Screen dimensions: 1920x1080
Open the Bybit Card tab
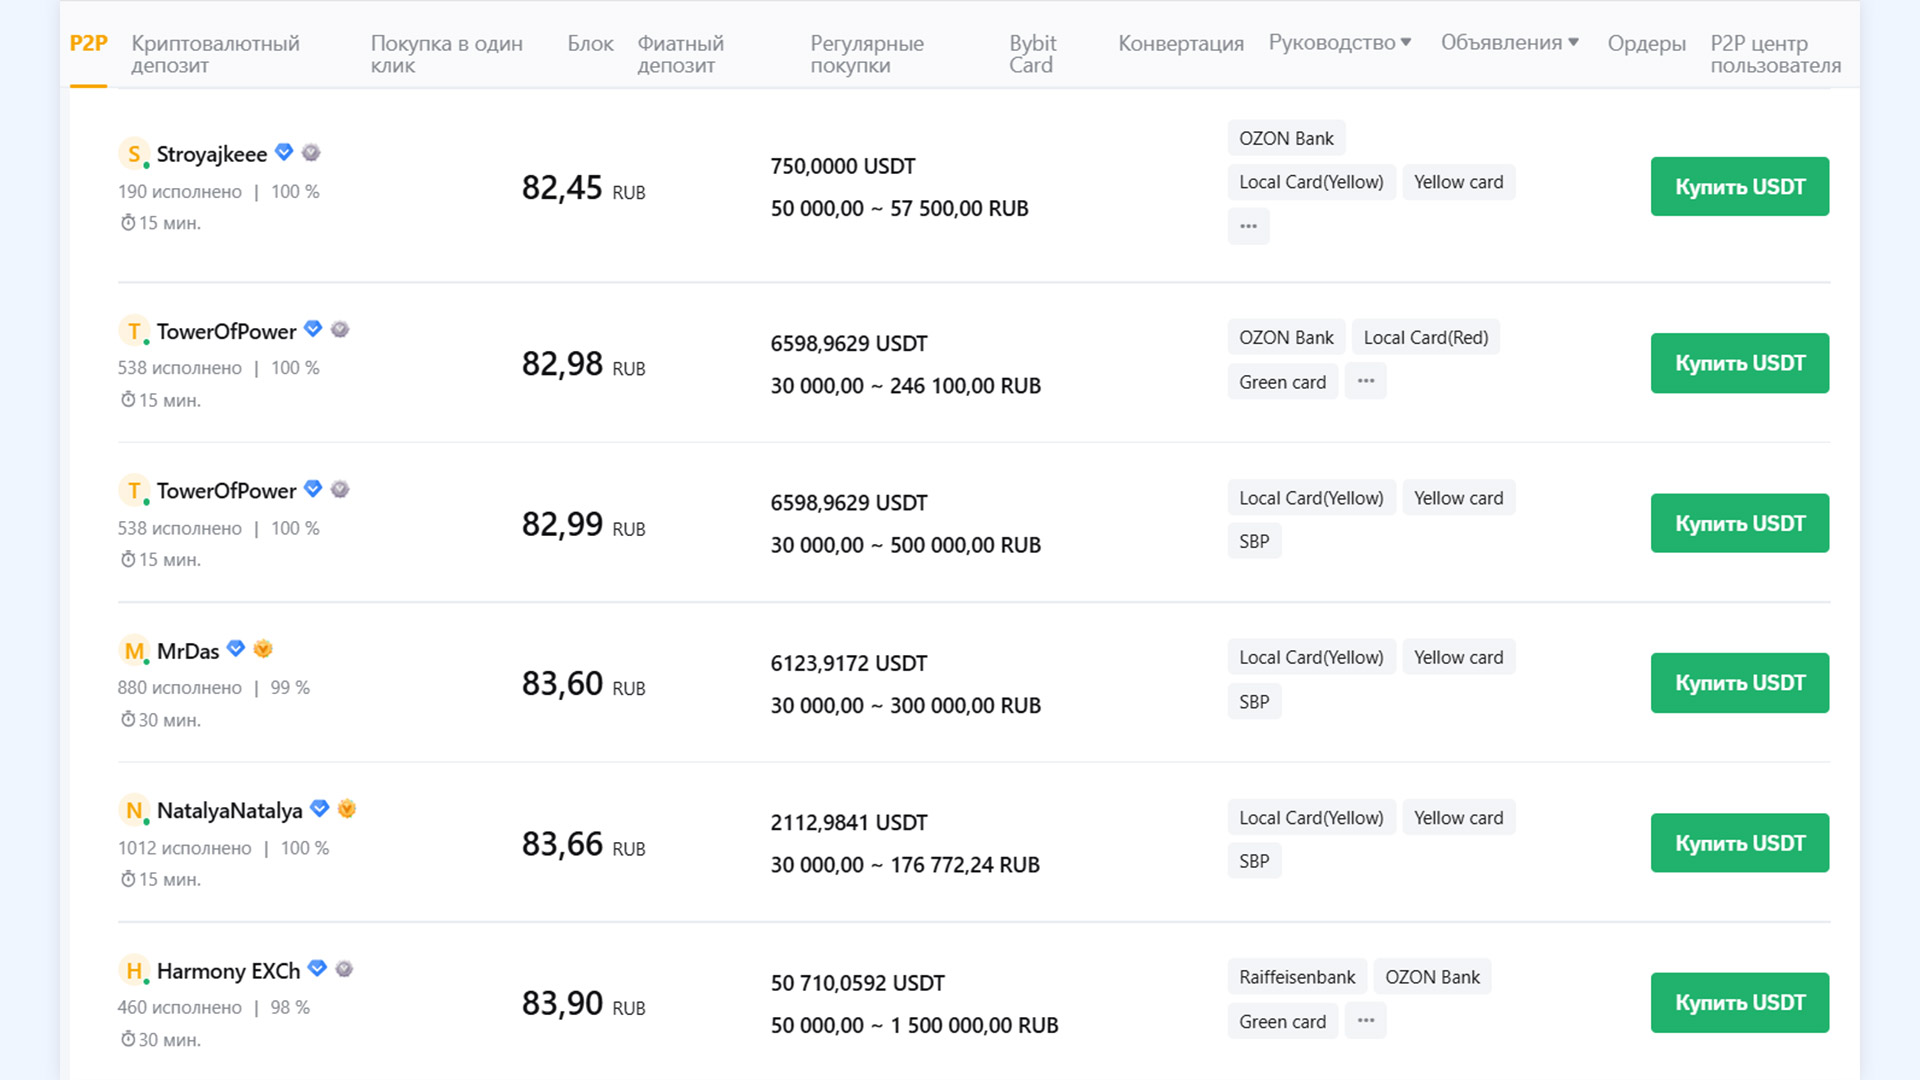coord(1032,54)
